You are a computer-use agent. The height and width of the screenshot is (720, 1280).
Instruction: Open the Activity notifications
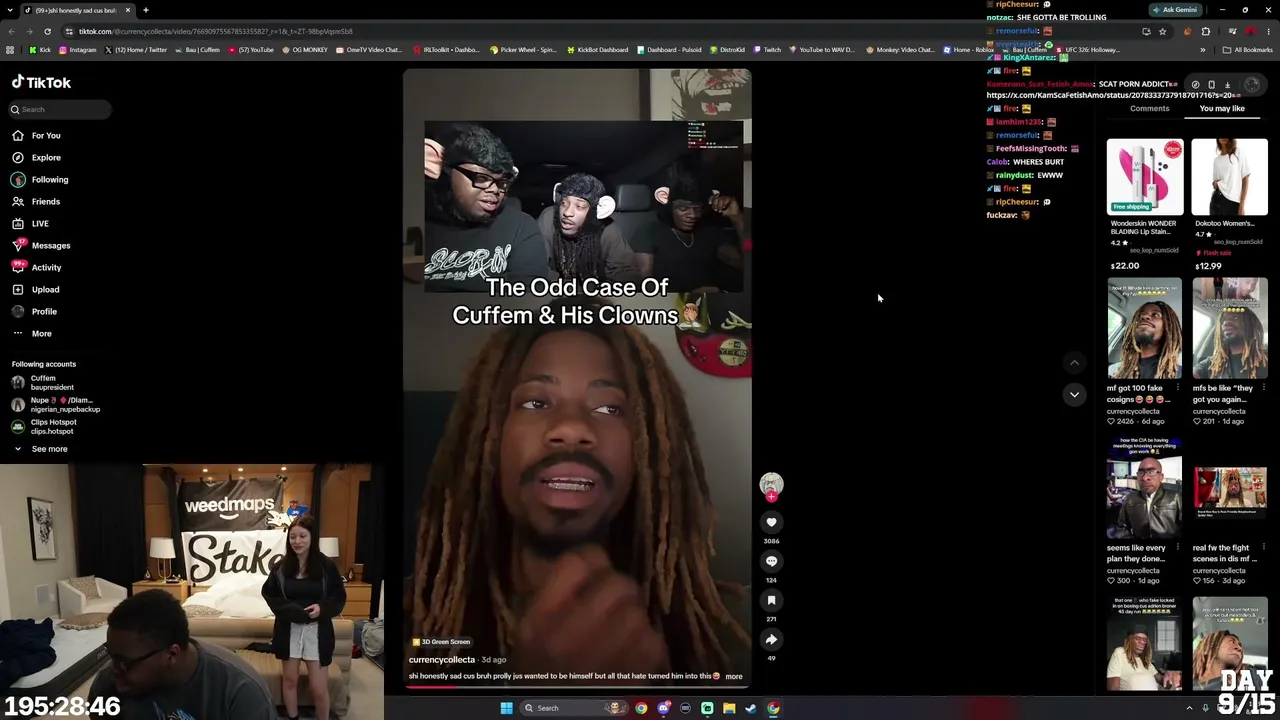pos(37,267)
